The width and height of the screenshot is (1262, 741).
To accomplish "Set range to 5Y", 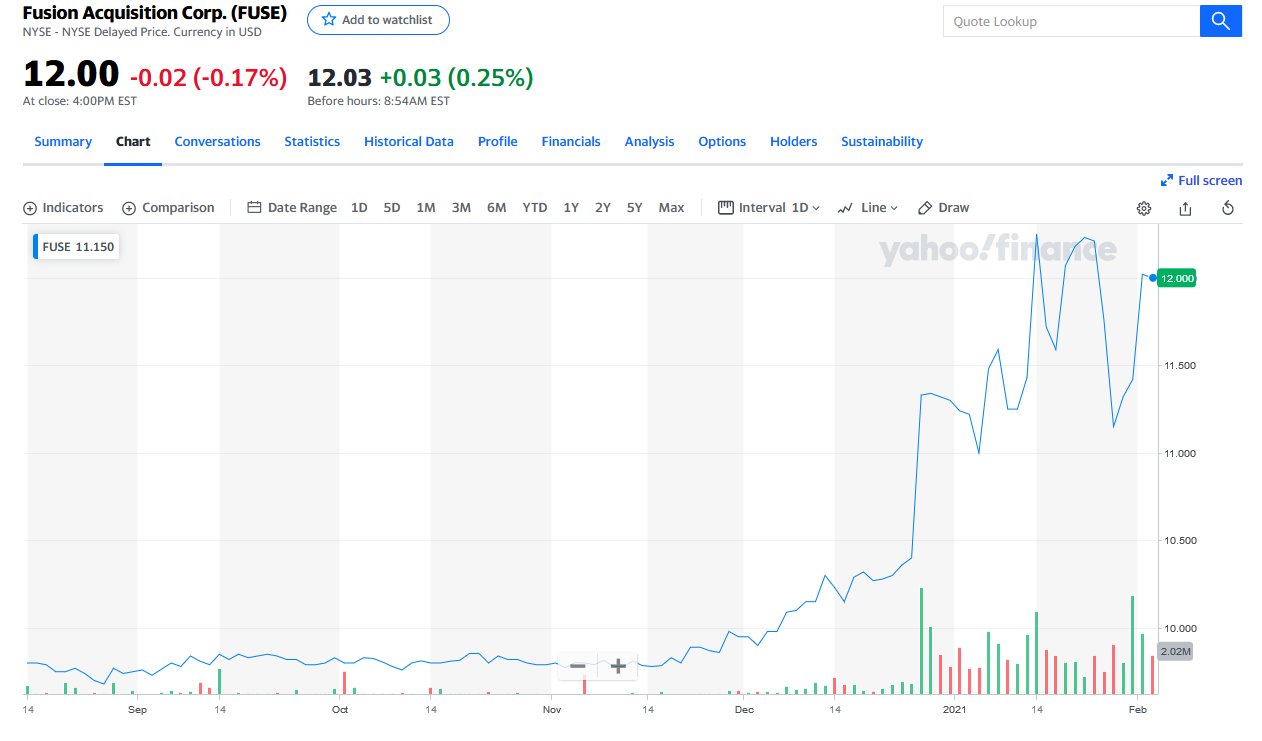I will click(x=635, y=208).
